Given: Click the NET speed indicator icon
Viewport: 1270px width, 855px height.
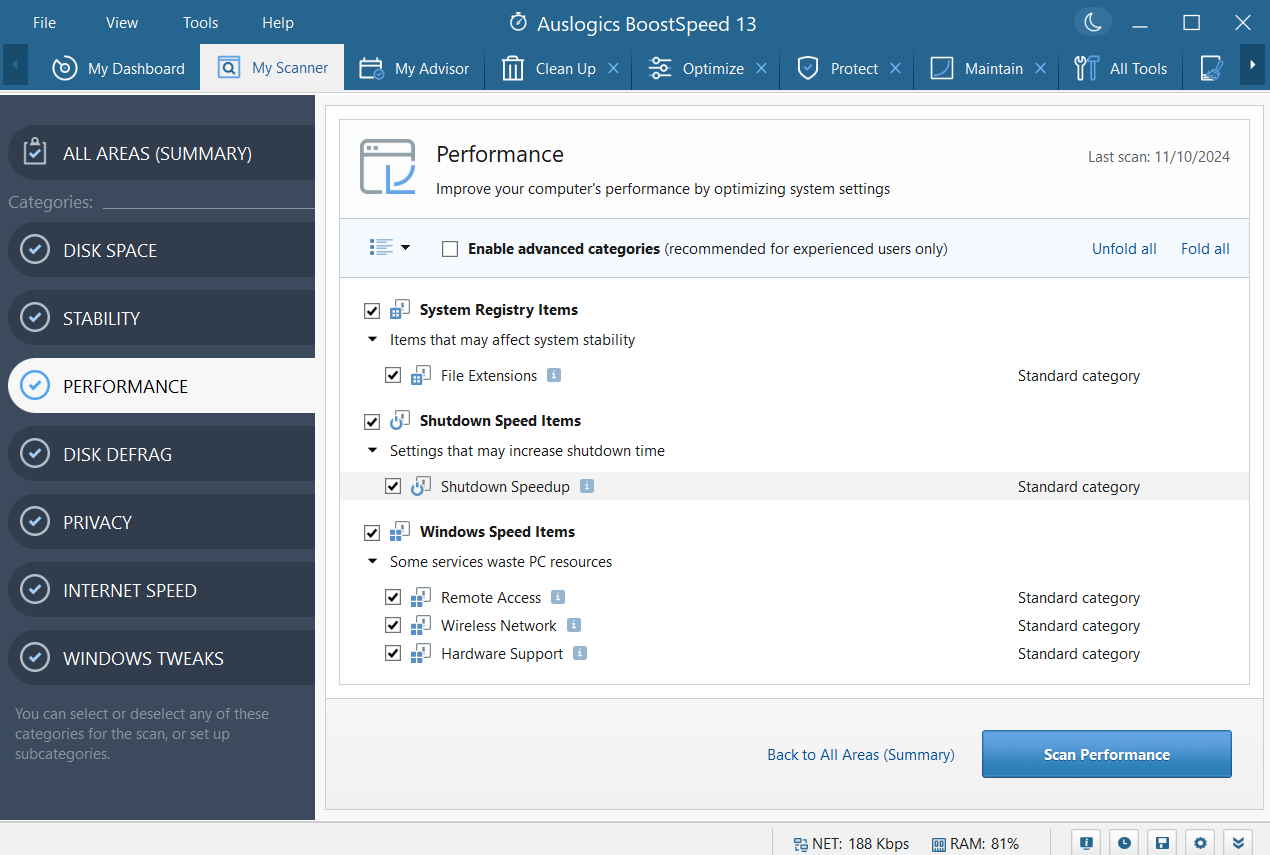Looking at the screenshot, I should tap(801, 844).
